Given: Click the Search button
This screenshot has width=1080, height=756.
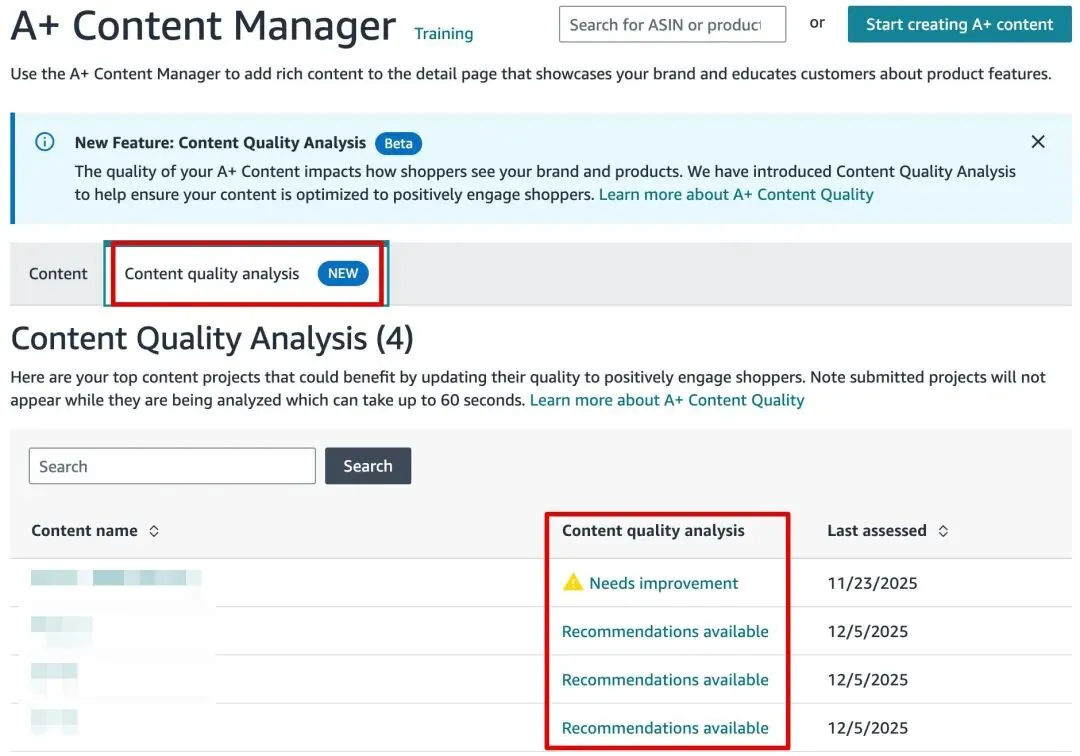Looking at the screenshot, I should point(368,466).
